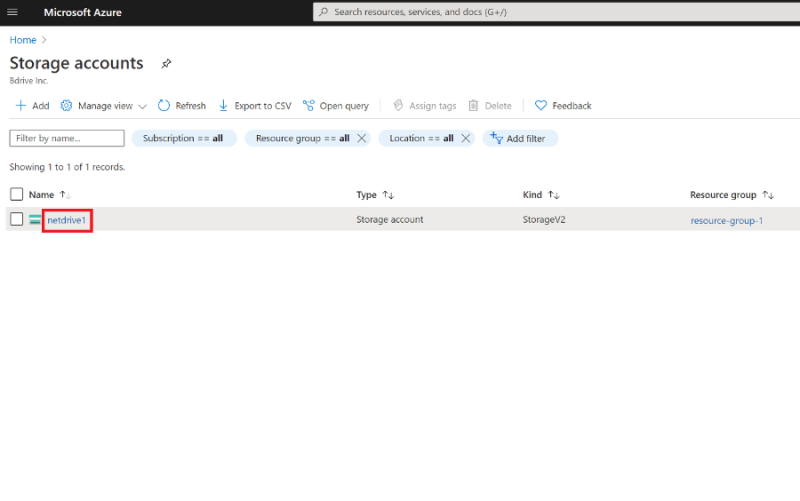The height and width of the screenshot is (501, 800).
Task: Click the Kind column header
Action: click(x=532, y=194)
